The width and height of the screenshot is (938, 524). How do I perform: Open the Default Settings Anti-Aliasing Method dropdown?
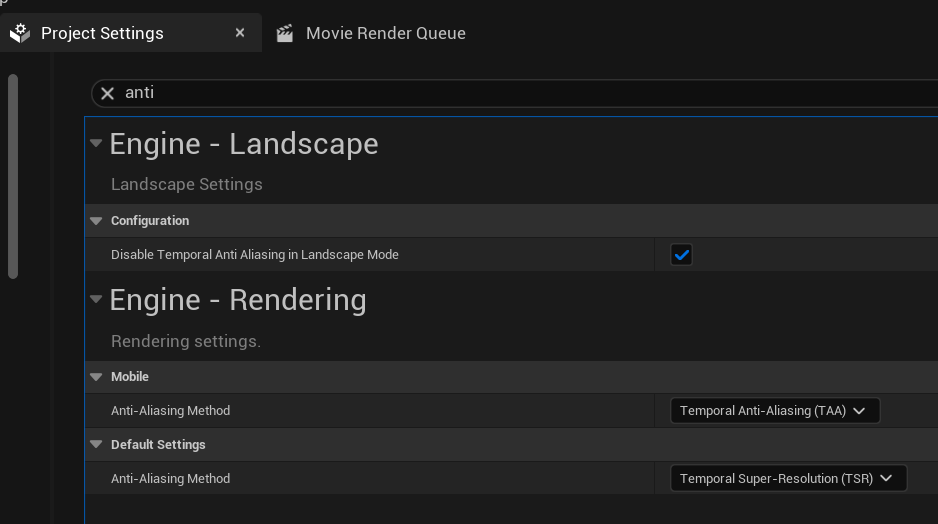click(788, 479)
